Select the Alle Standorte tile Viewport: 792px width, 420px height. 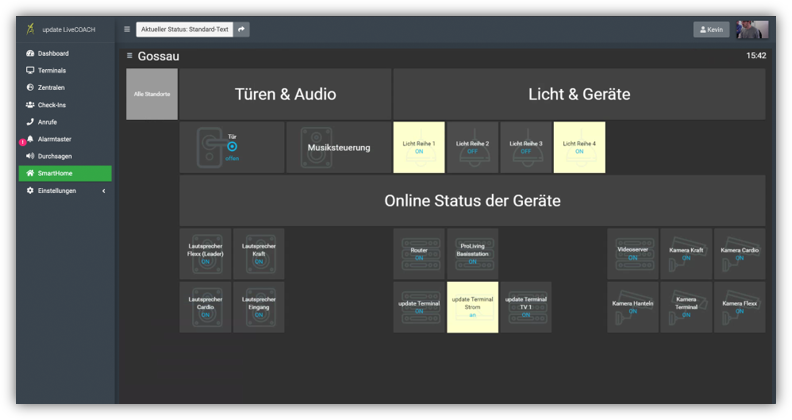pos(152,94)
